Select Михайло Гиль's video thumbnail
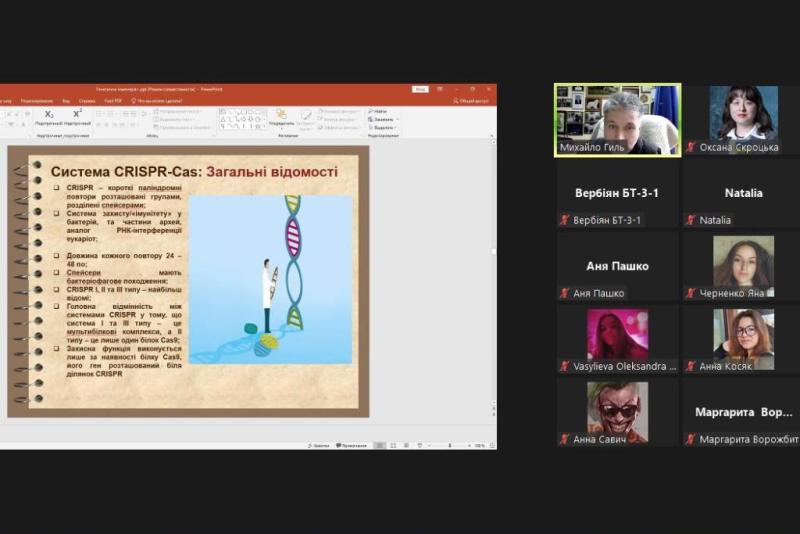The height and width of the screenshot is (534, 800). point(617,119)
